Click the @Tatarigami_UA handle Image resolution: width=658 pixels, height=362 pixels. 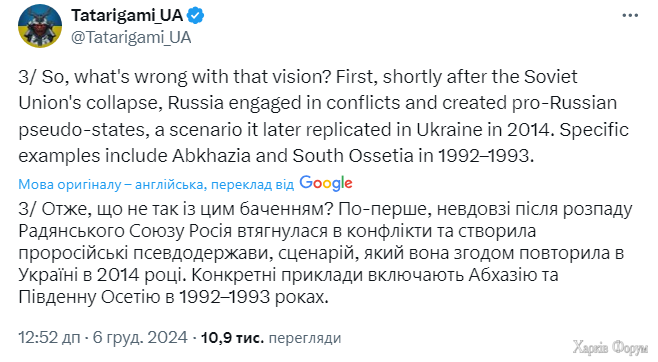click(x=131, y=38)
